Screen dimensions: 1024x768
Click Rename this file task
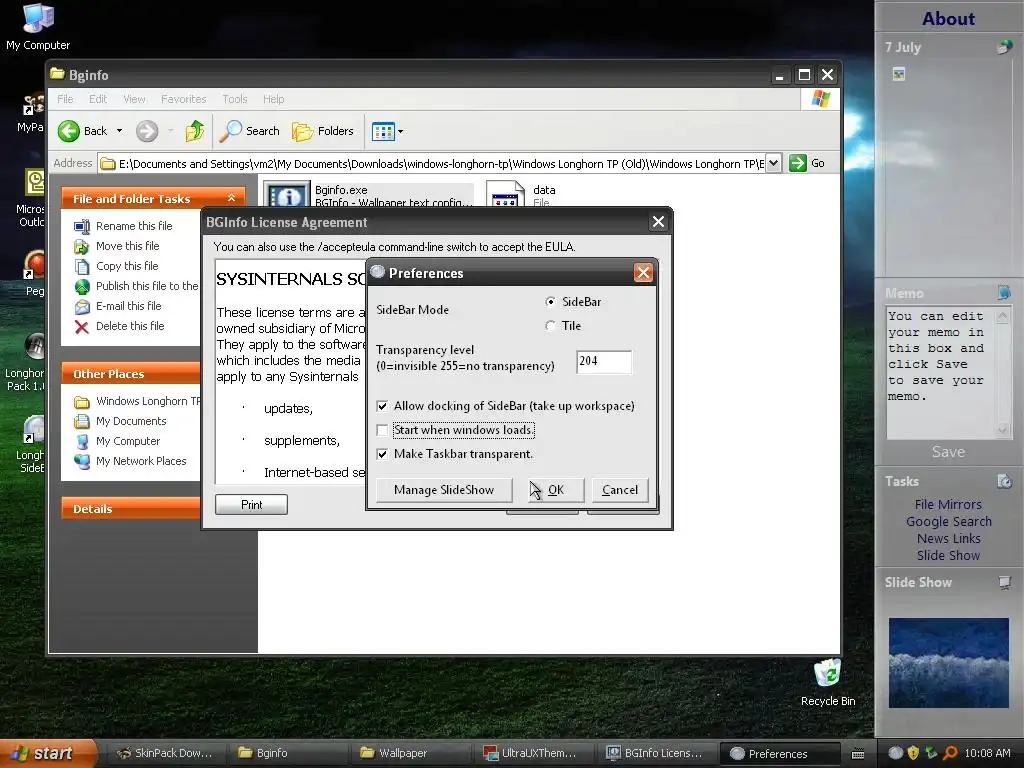(134, 226)
